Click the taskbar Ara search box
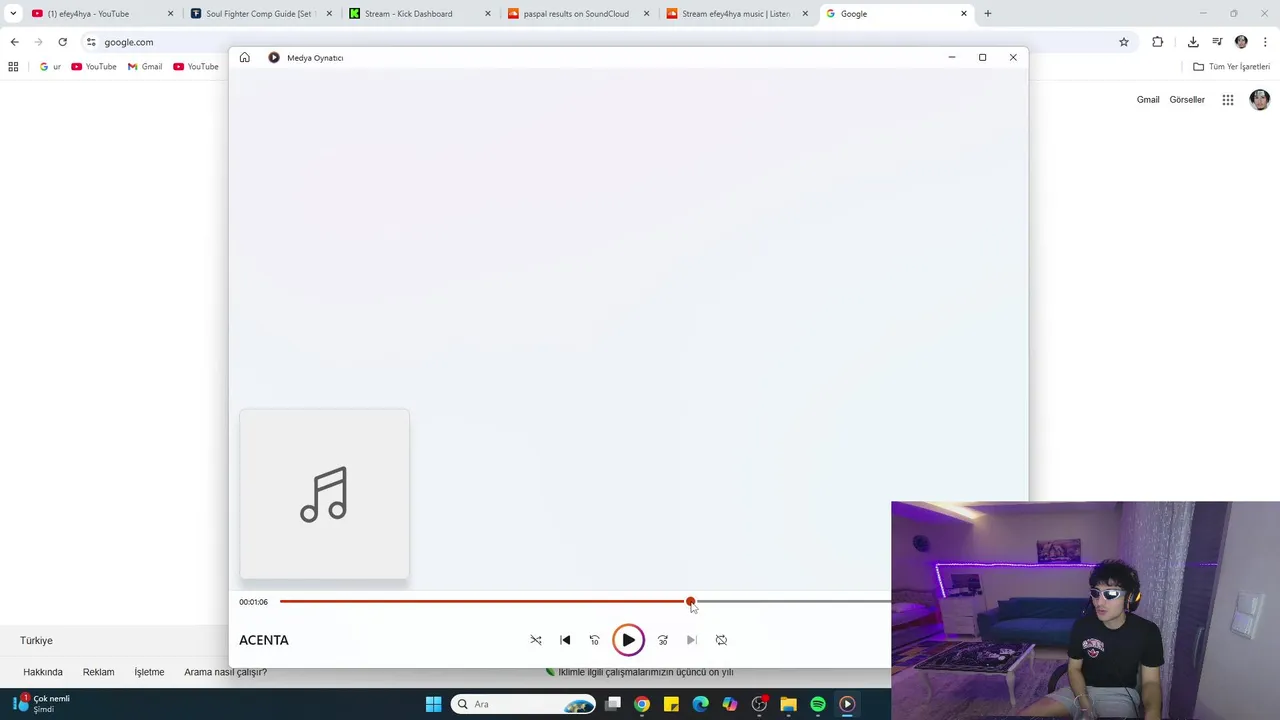Viewport: 1280px width, 720px height. click(x=522, y=704)
